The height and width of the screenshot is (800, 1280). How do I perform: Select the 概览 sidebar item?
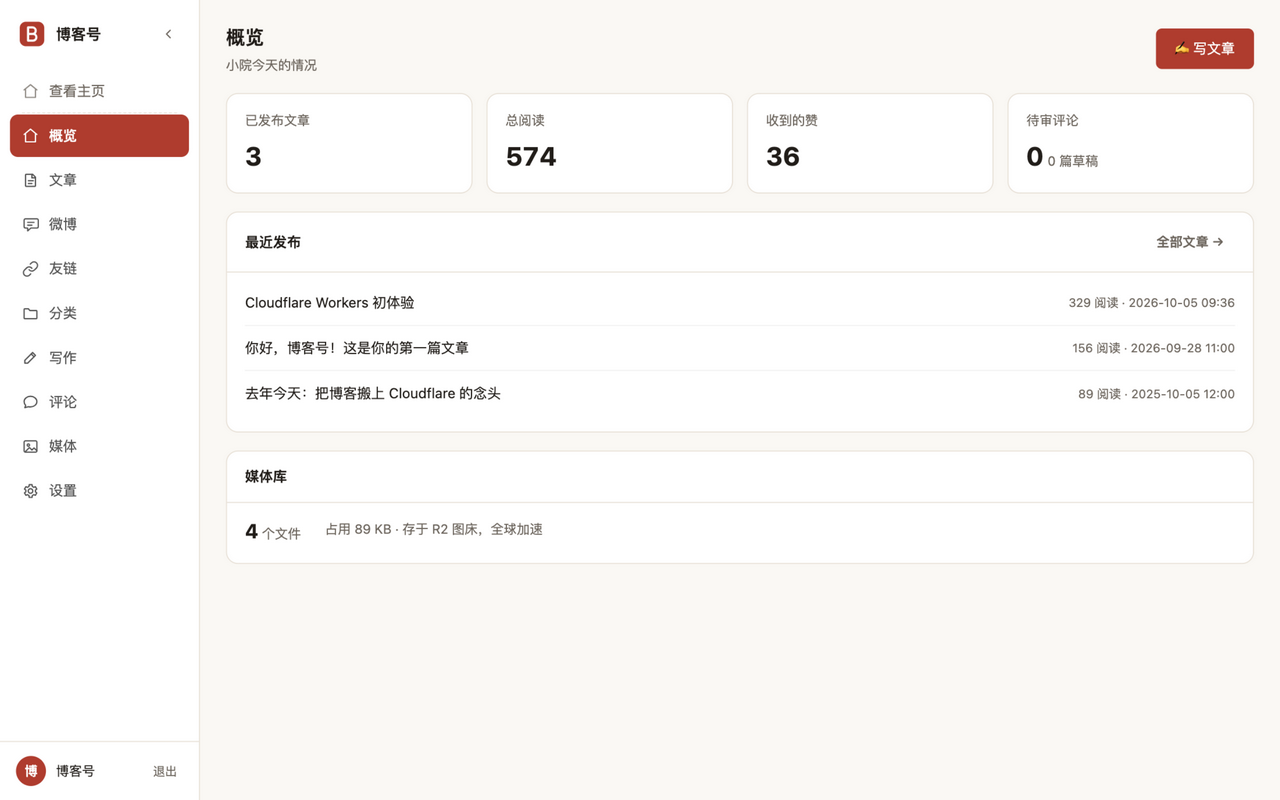[99, 136]
